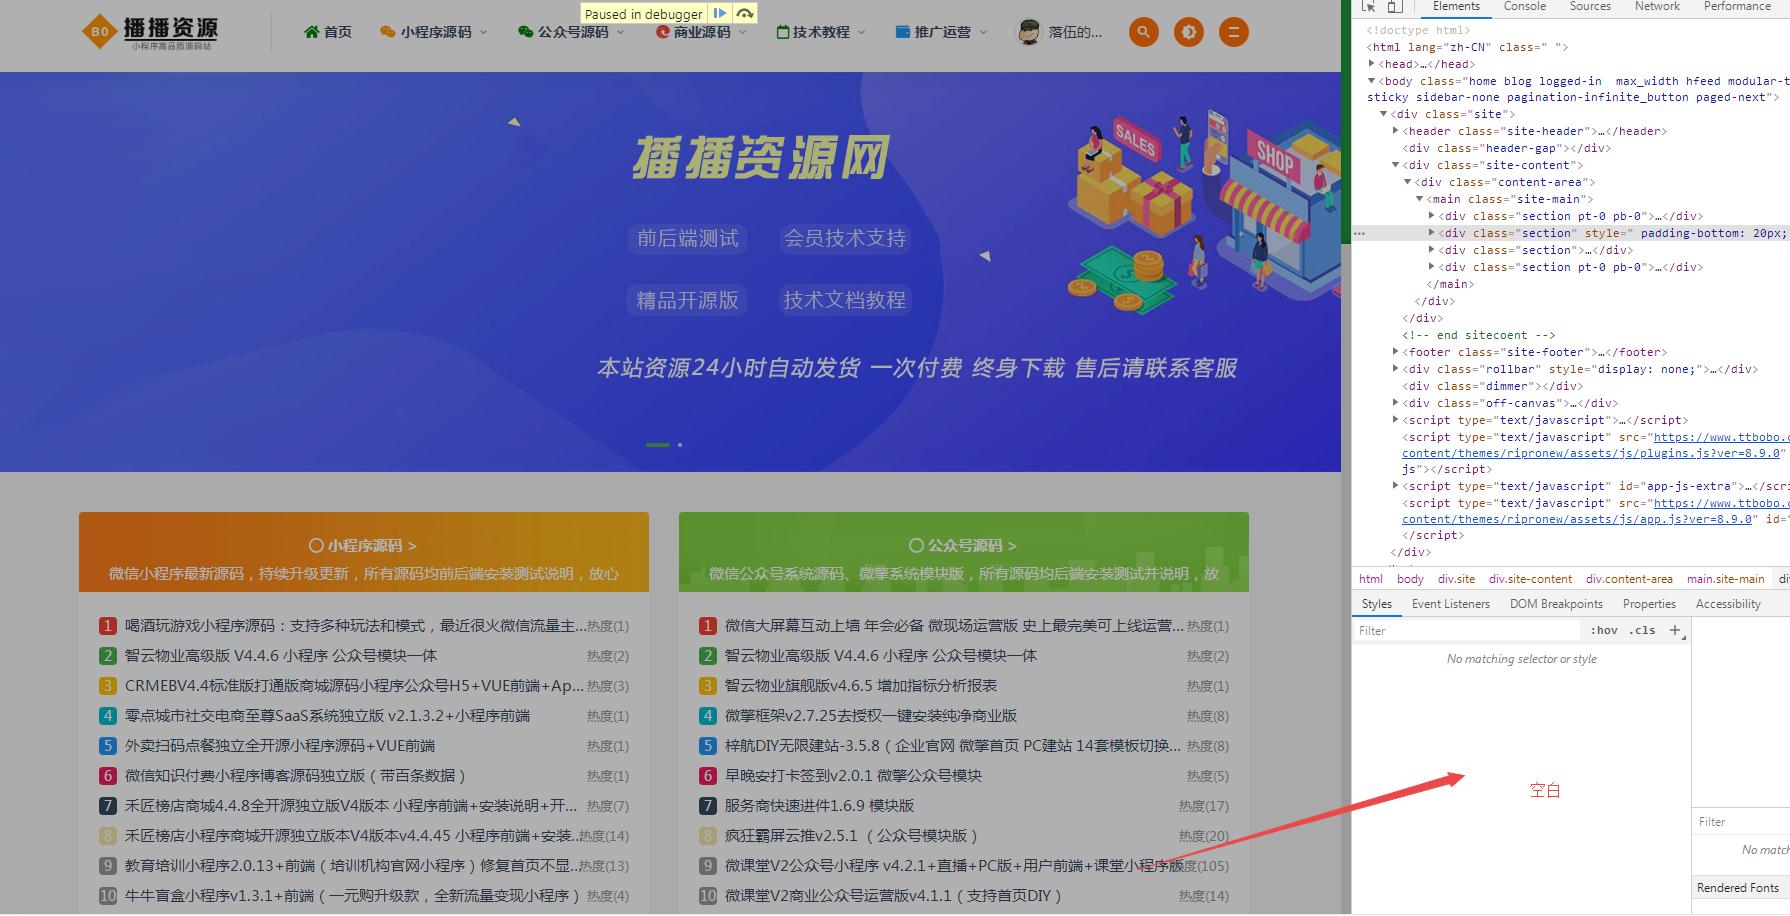Expand the div rollbar node
This screenshot has width=1790, height=916.
point(1396,369)
